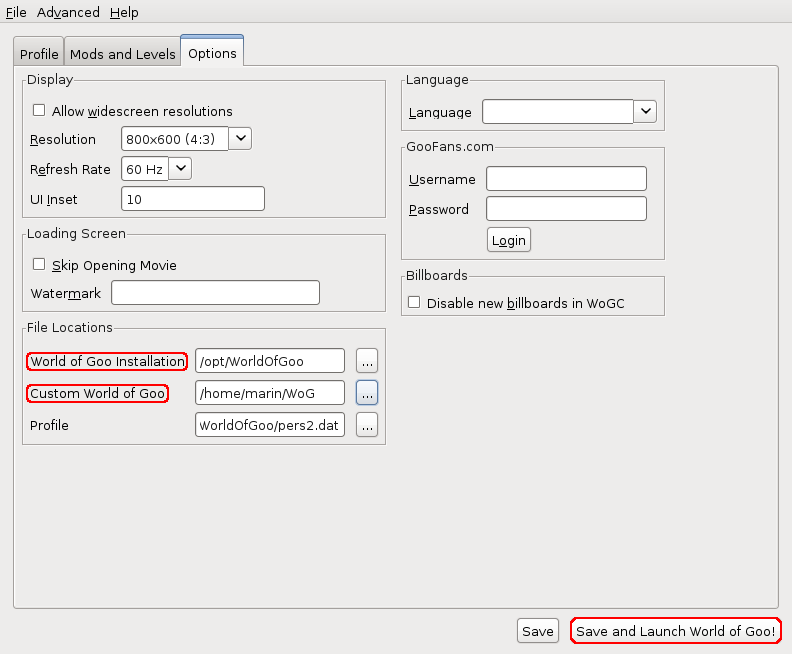Image resolution: width=792 pixels, height=654 pixels.
Task: Focus the Watermark text field
Action: [215, 293]
